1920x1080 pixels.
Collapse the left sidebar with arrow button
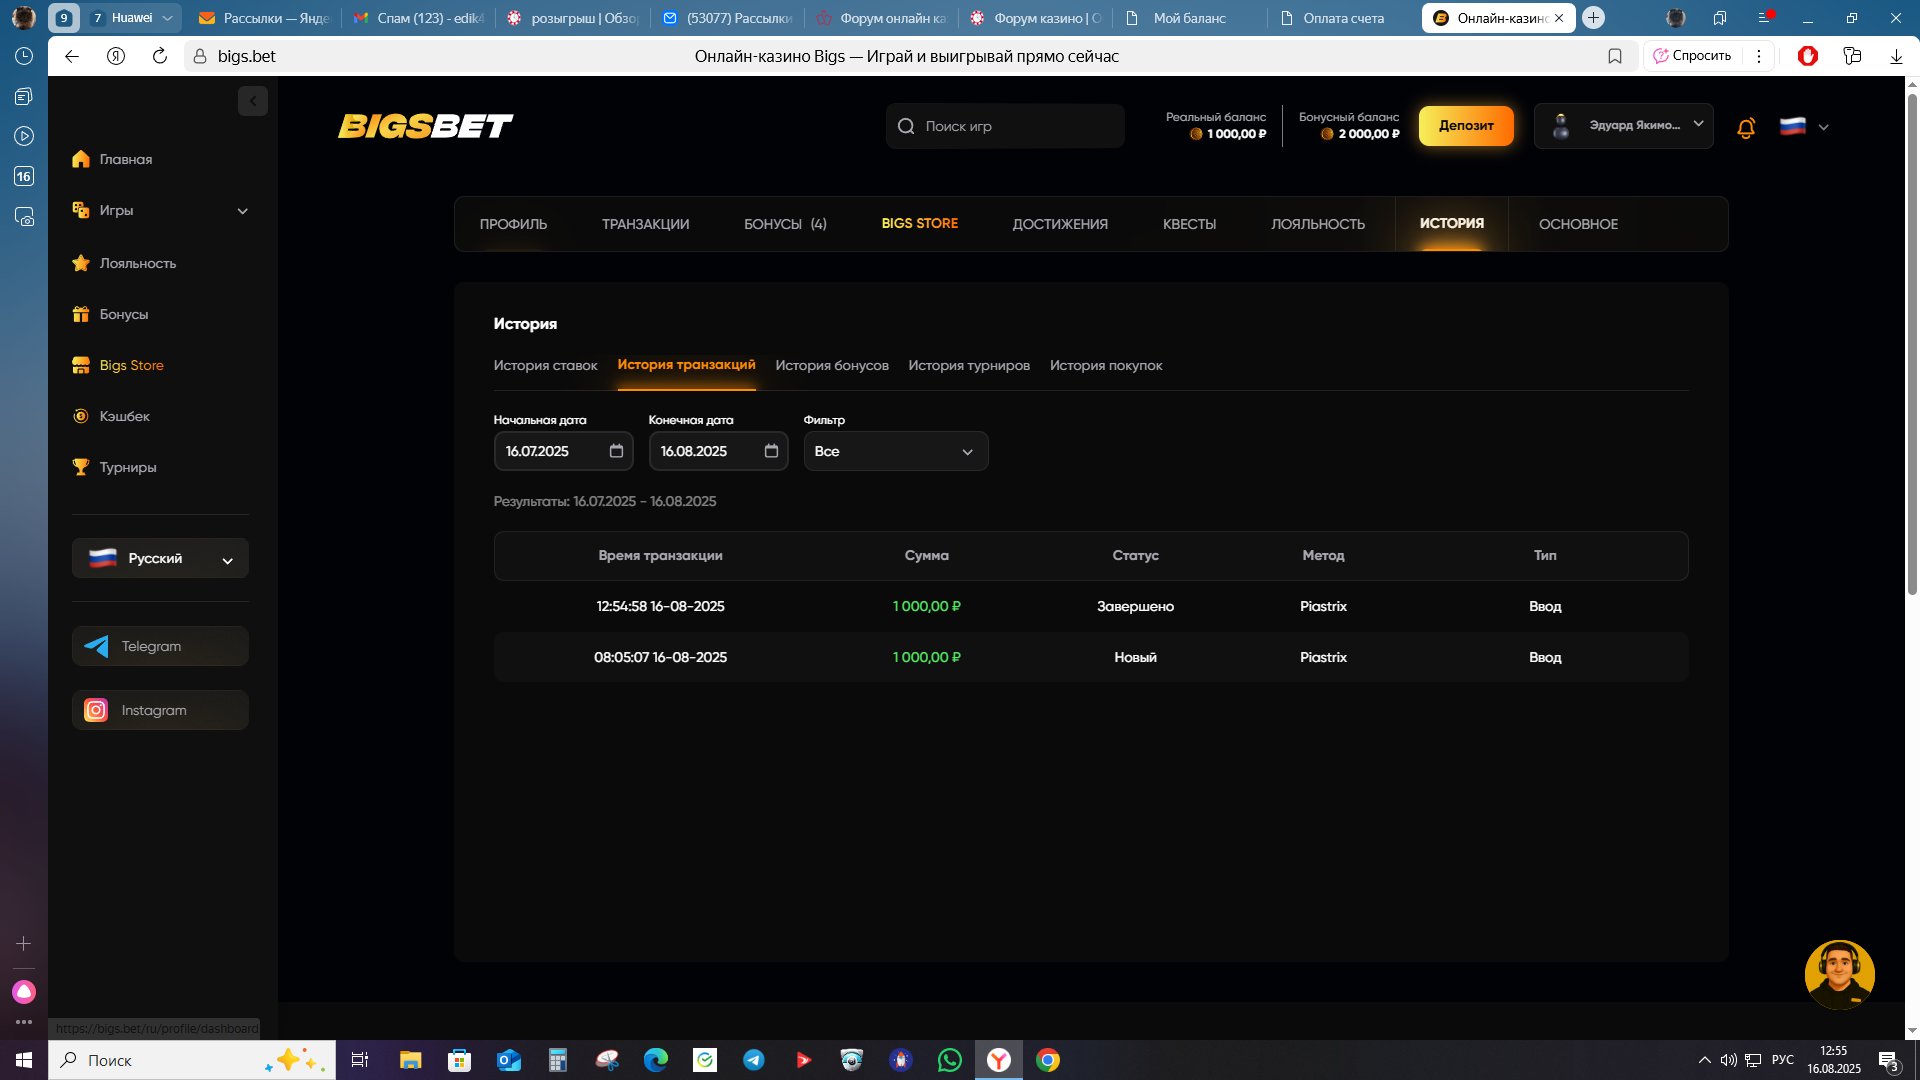tap(253, 101)
